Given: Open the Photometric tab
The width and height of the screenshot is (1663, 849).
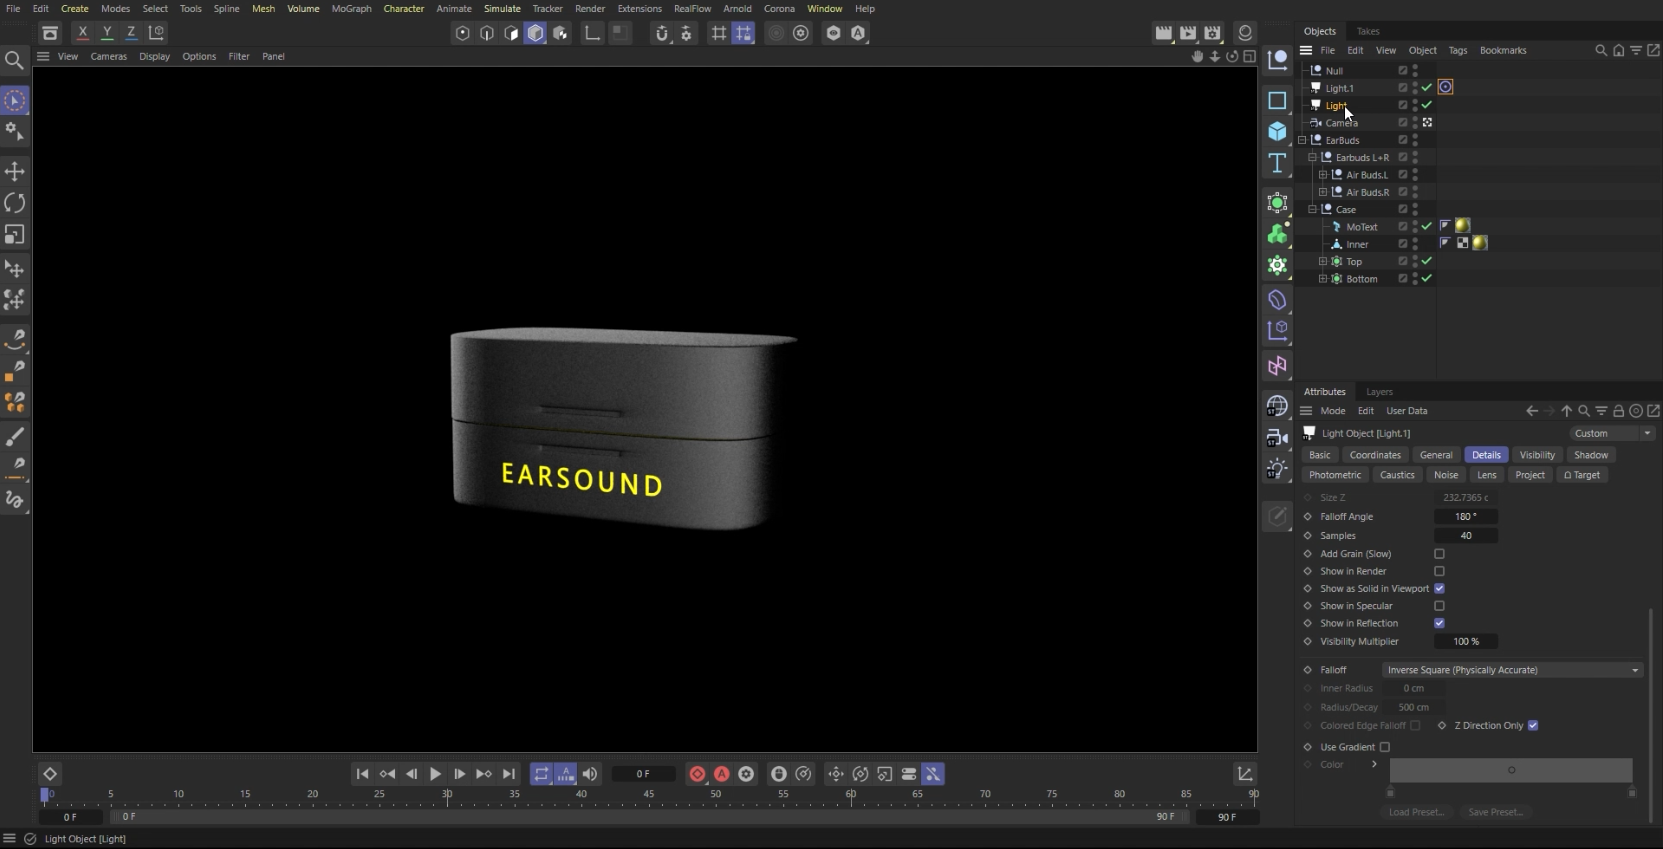Looking at the screenshot, I should 1335,475.
